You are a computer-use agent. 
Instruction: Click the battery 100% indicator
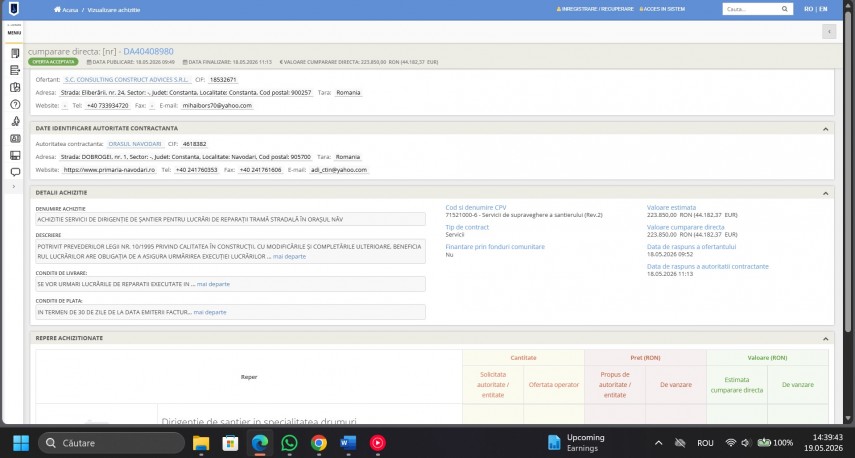pos(775,443)
